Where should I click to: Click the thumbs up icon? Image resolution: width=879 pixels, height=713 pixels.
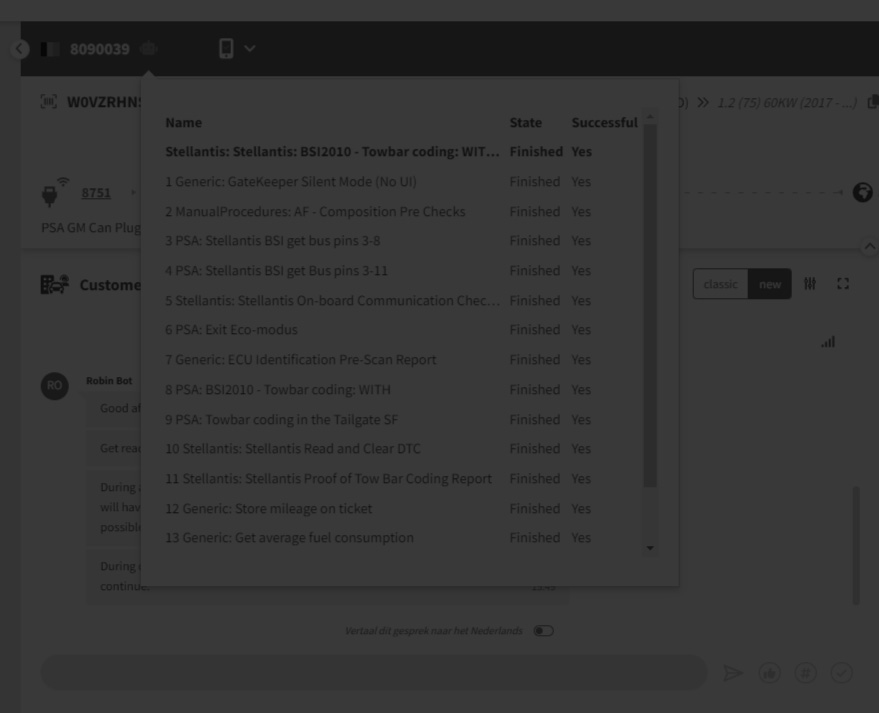[x=769, y=673]
